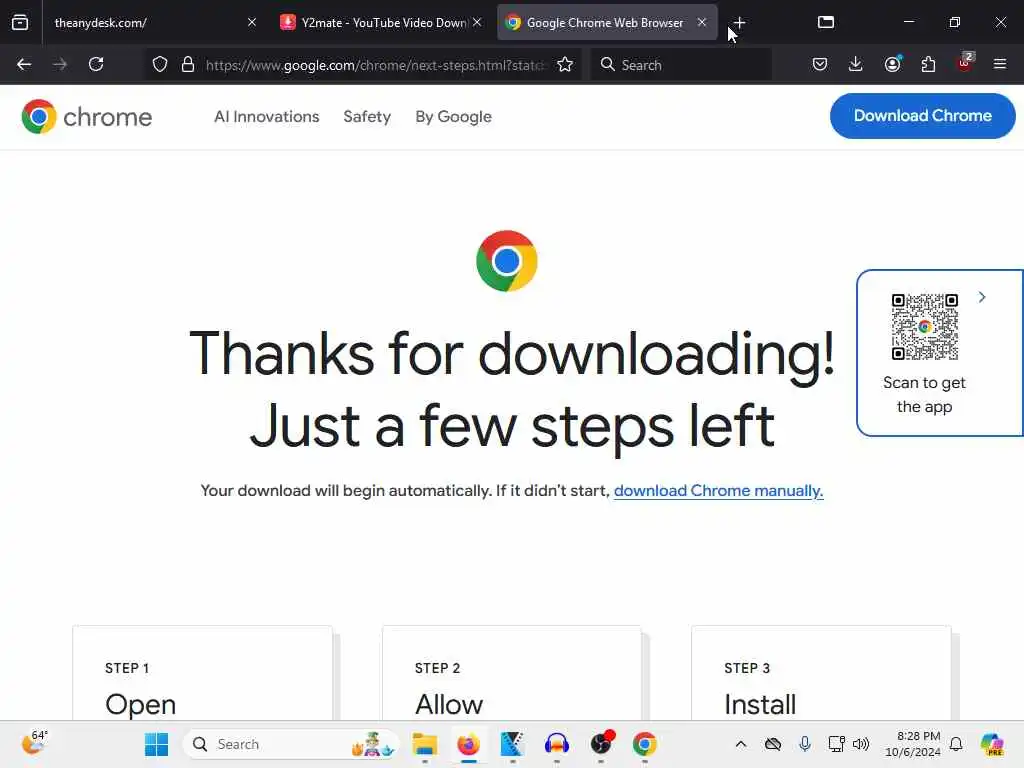Open AI Innovations menu item
Screen dimensions: 1024x768
(266, 117)
